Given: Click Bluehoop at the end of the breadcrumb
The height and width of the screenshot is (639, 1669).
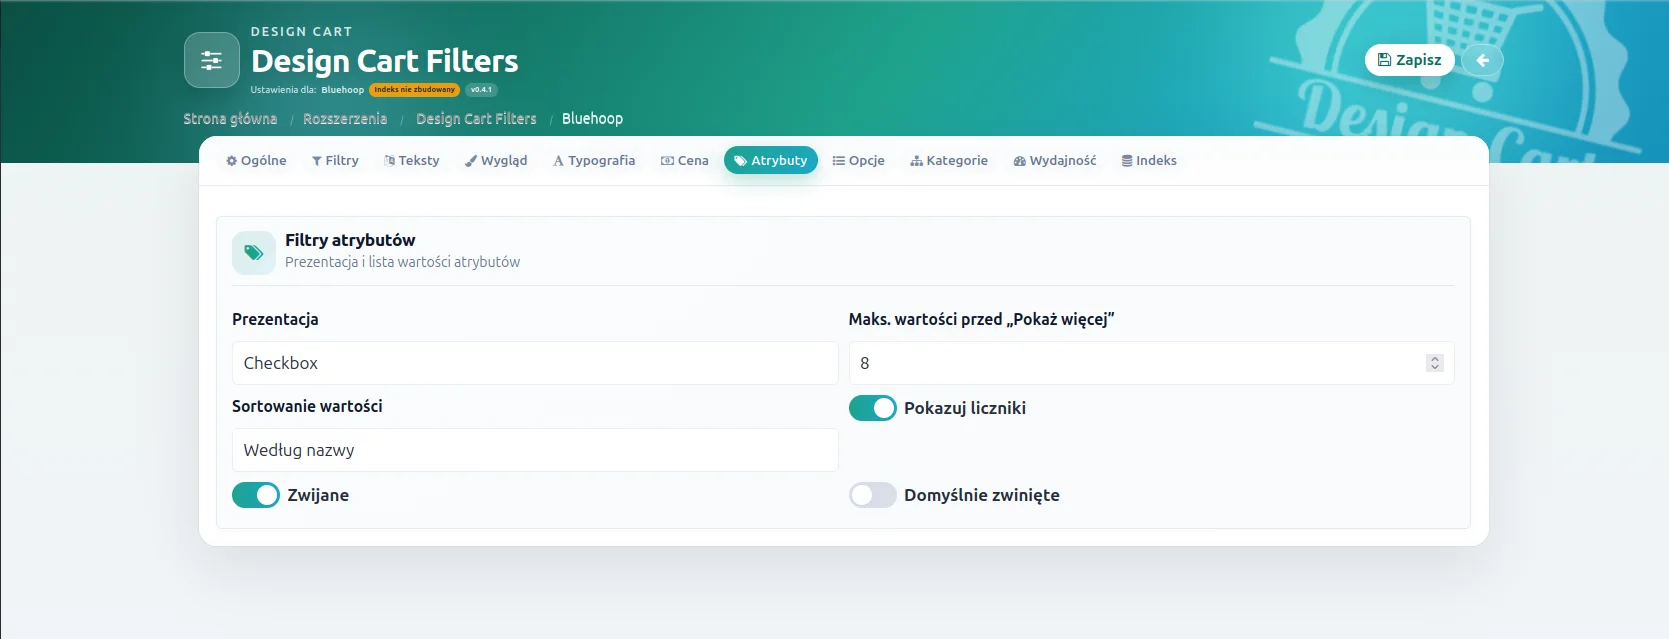Looking at the screenshot, I should point(592,118).
